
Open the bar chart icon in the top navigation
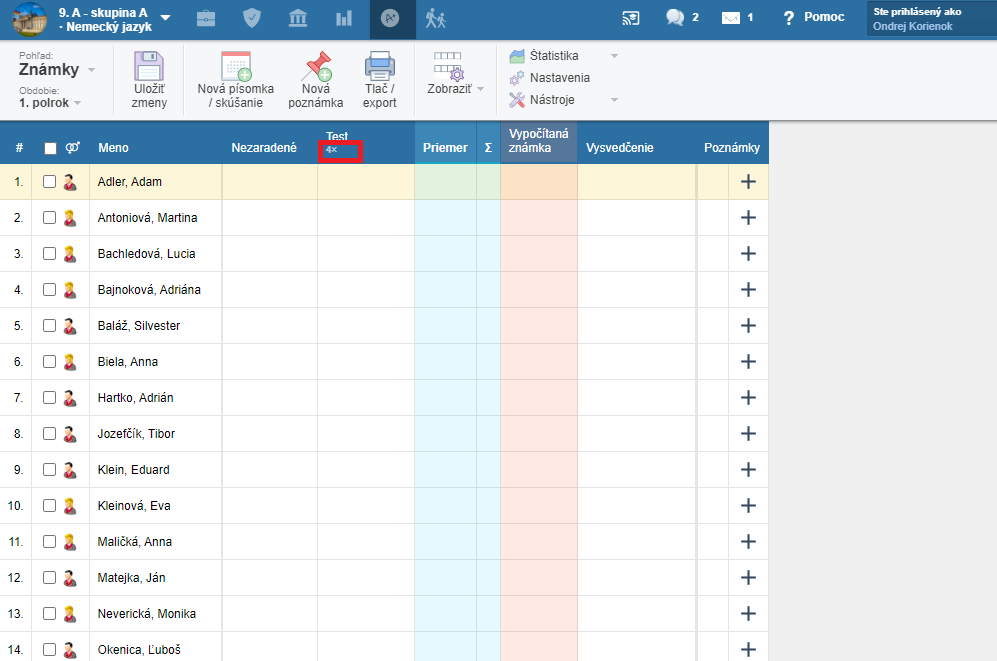pyautogui.click(x=344, y=18)
